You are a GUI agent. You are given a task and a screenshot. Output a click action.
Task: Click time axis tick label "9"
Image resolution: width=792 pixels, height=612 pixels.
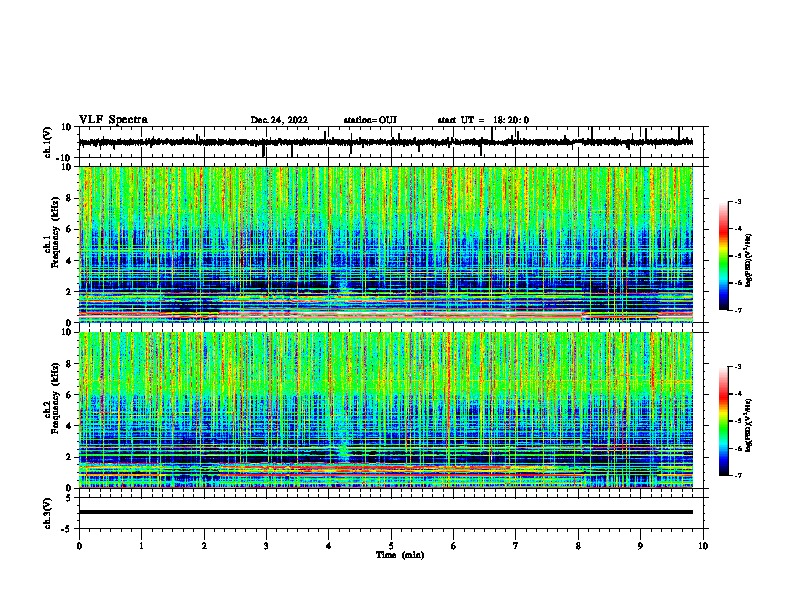pos(640,546)
